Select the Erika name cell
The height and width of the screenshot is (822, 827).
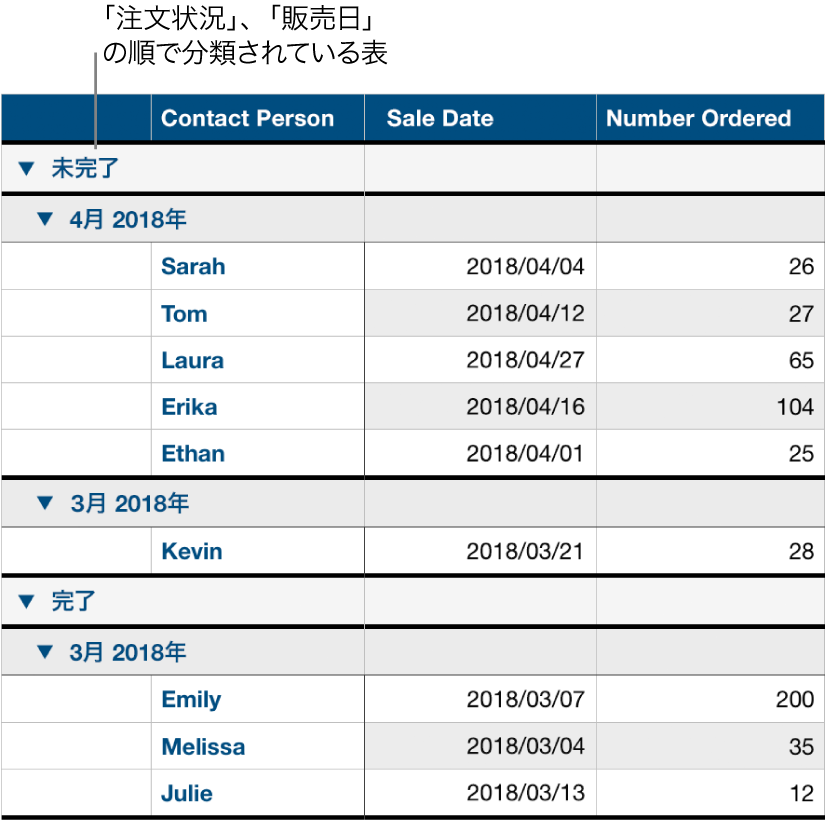point(189,407)
